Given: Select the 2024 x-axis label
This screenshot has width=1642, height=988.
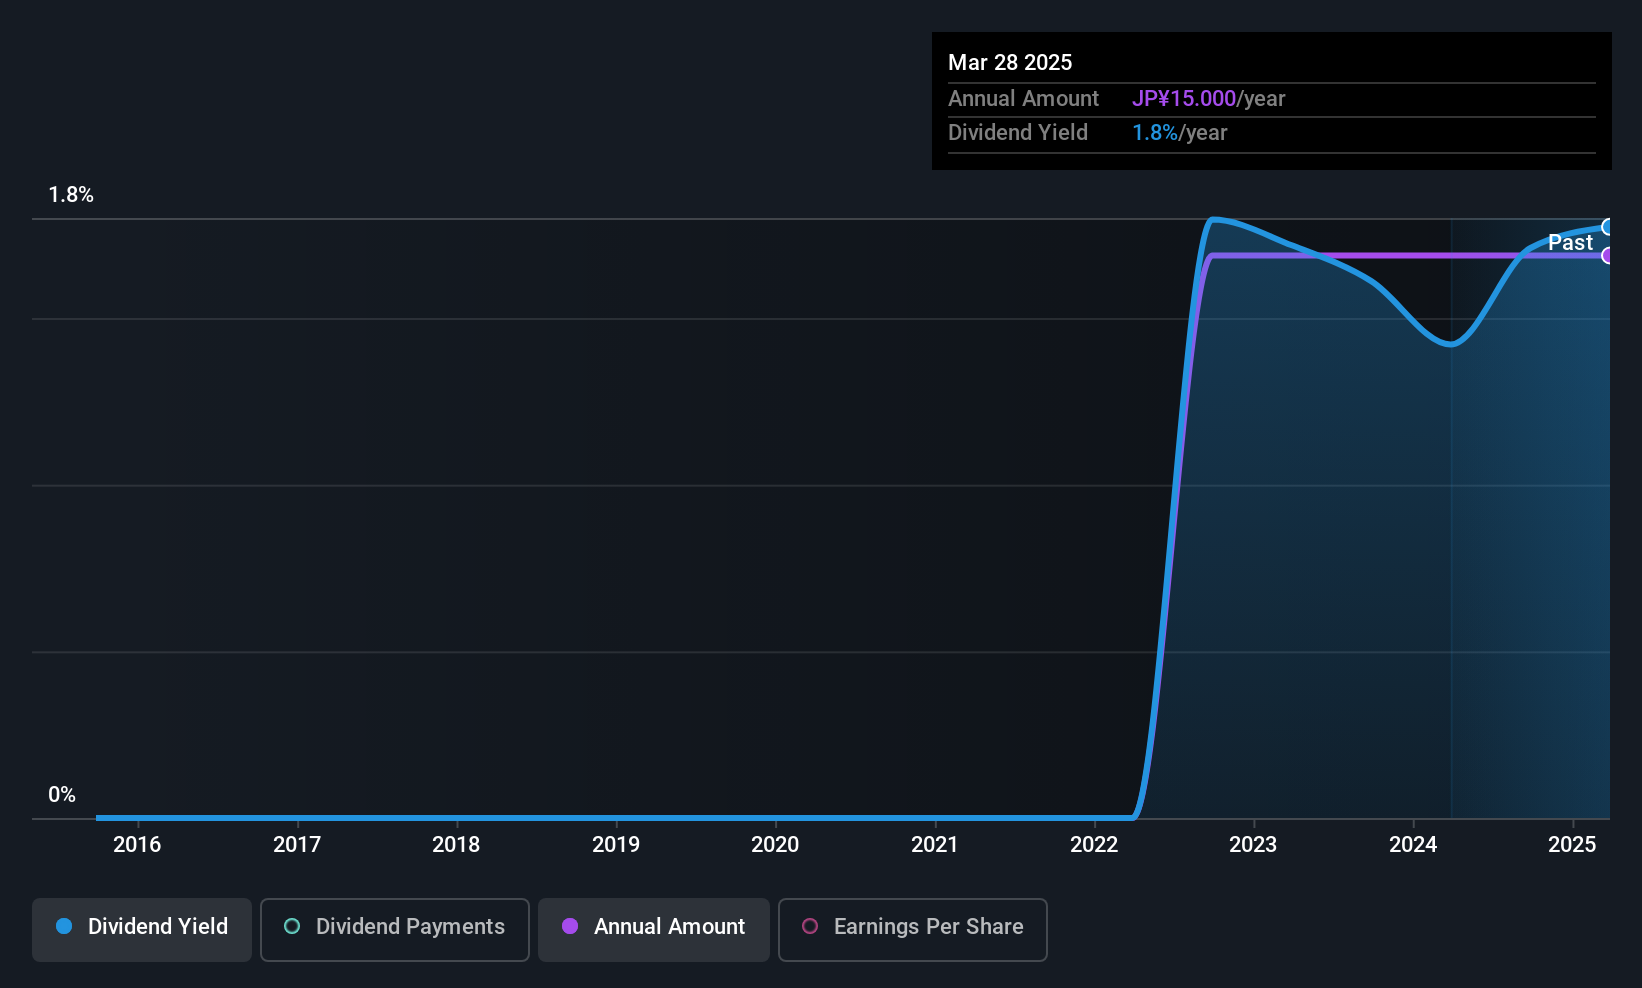Looking at the screenshot, I should tap(1413, 844).
